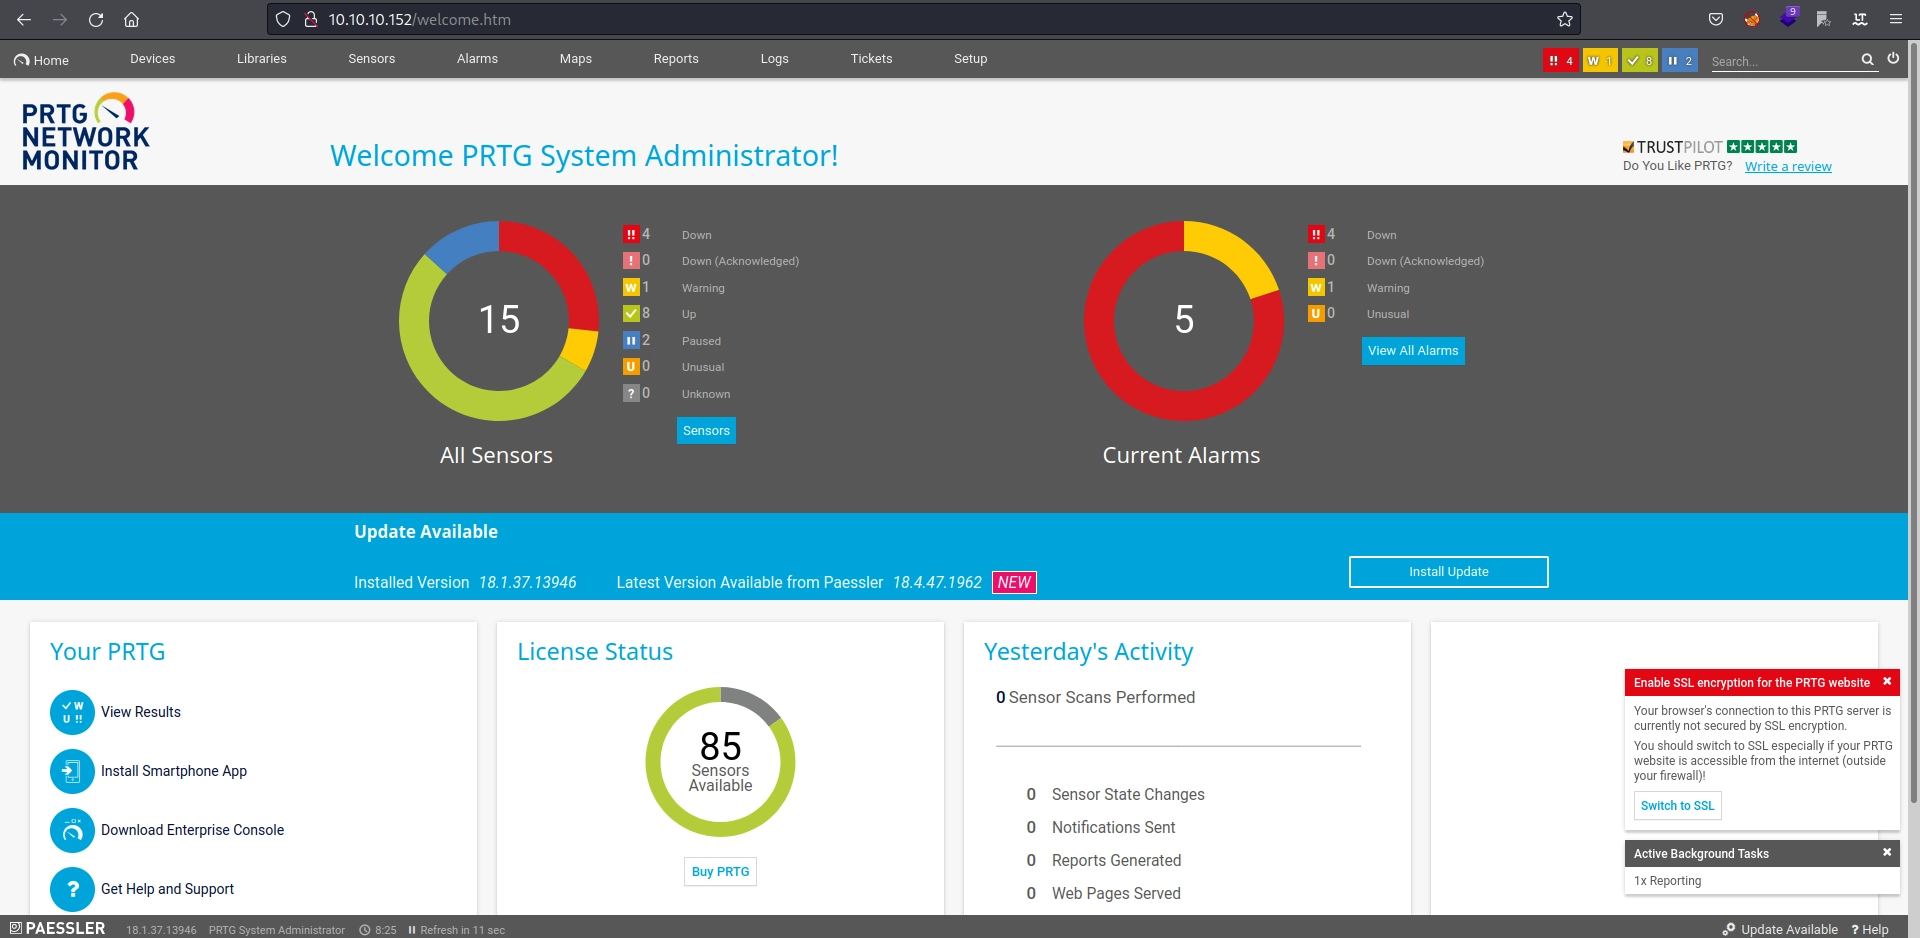The image size is (1920, 938).
Task: Click the logout power icon
Action: (1893, 59)
